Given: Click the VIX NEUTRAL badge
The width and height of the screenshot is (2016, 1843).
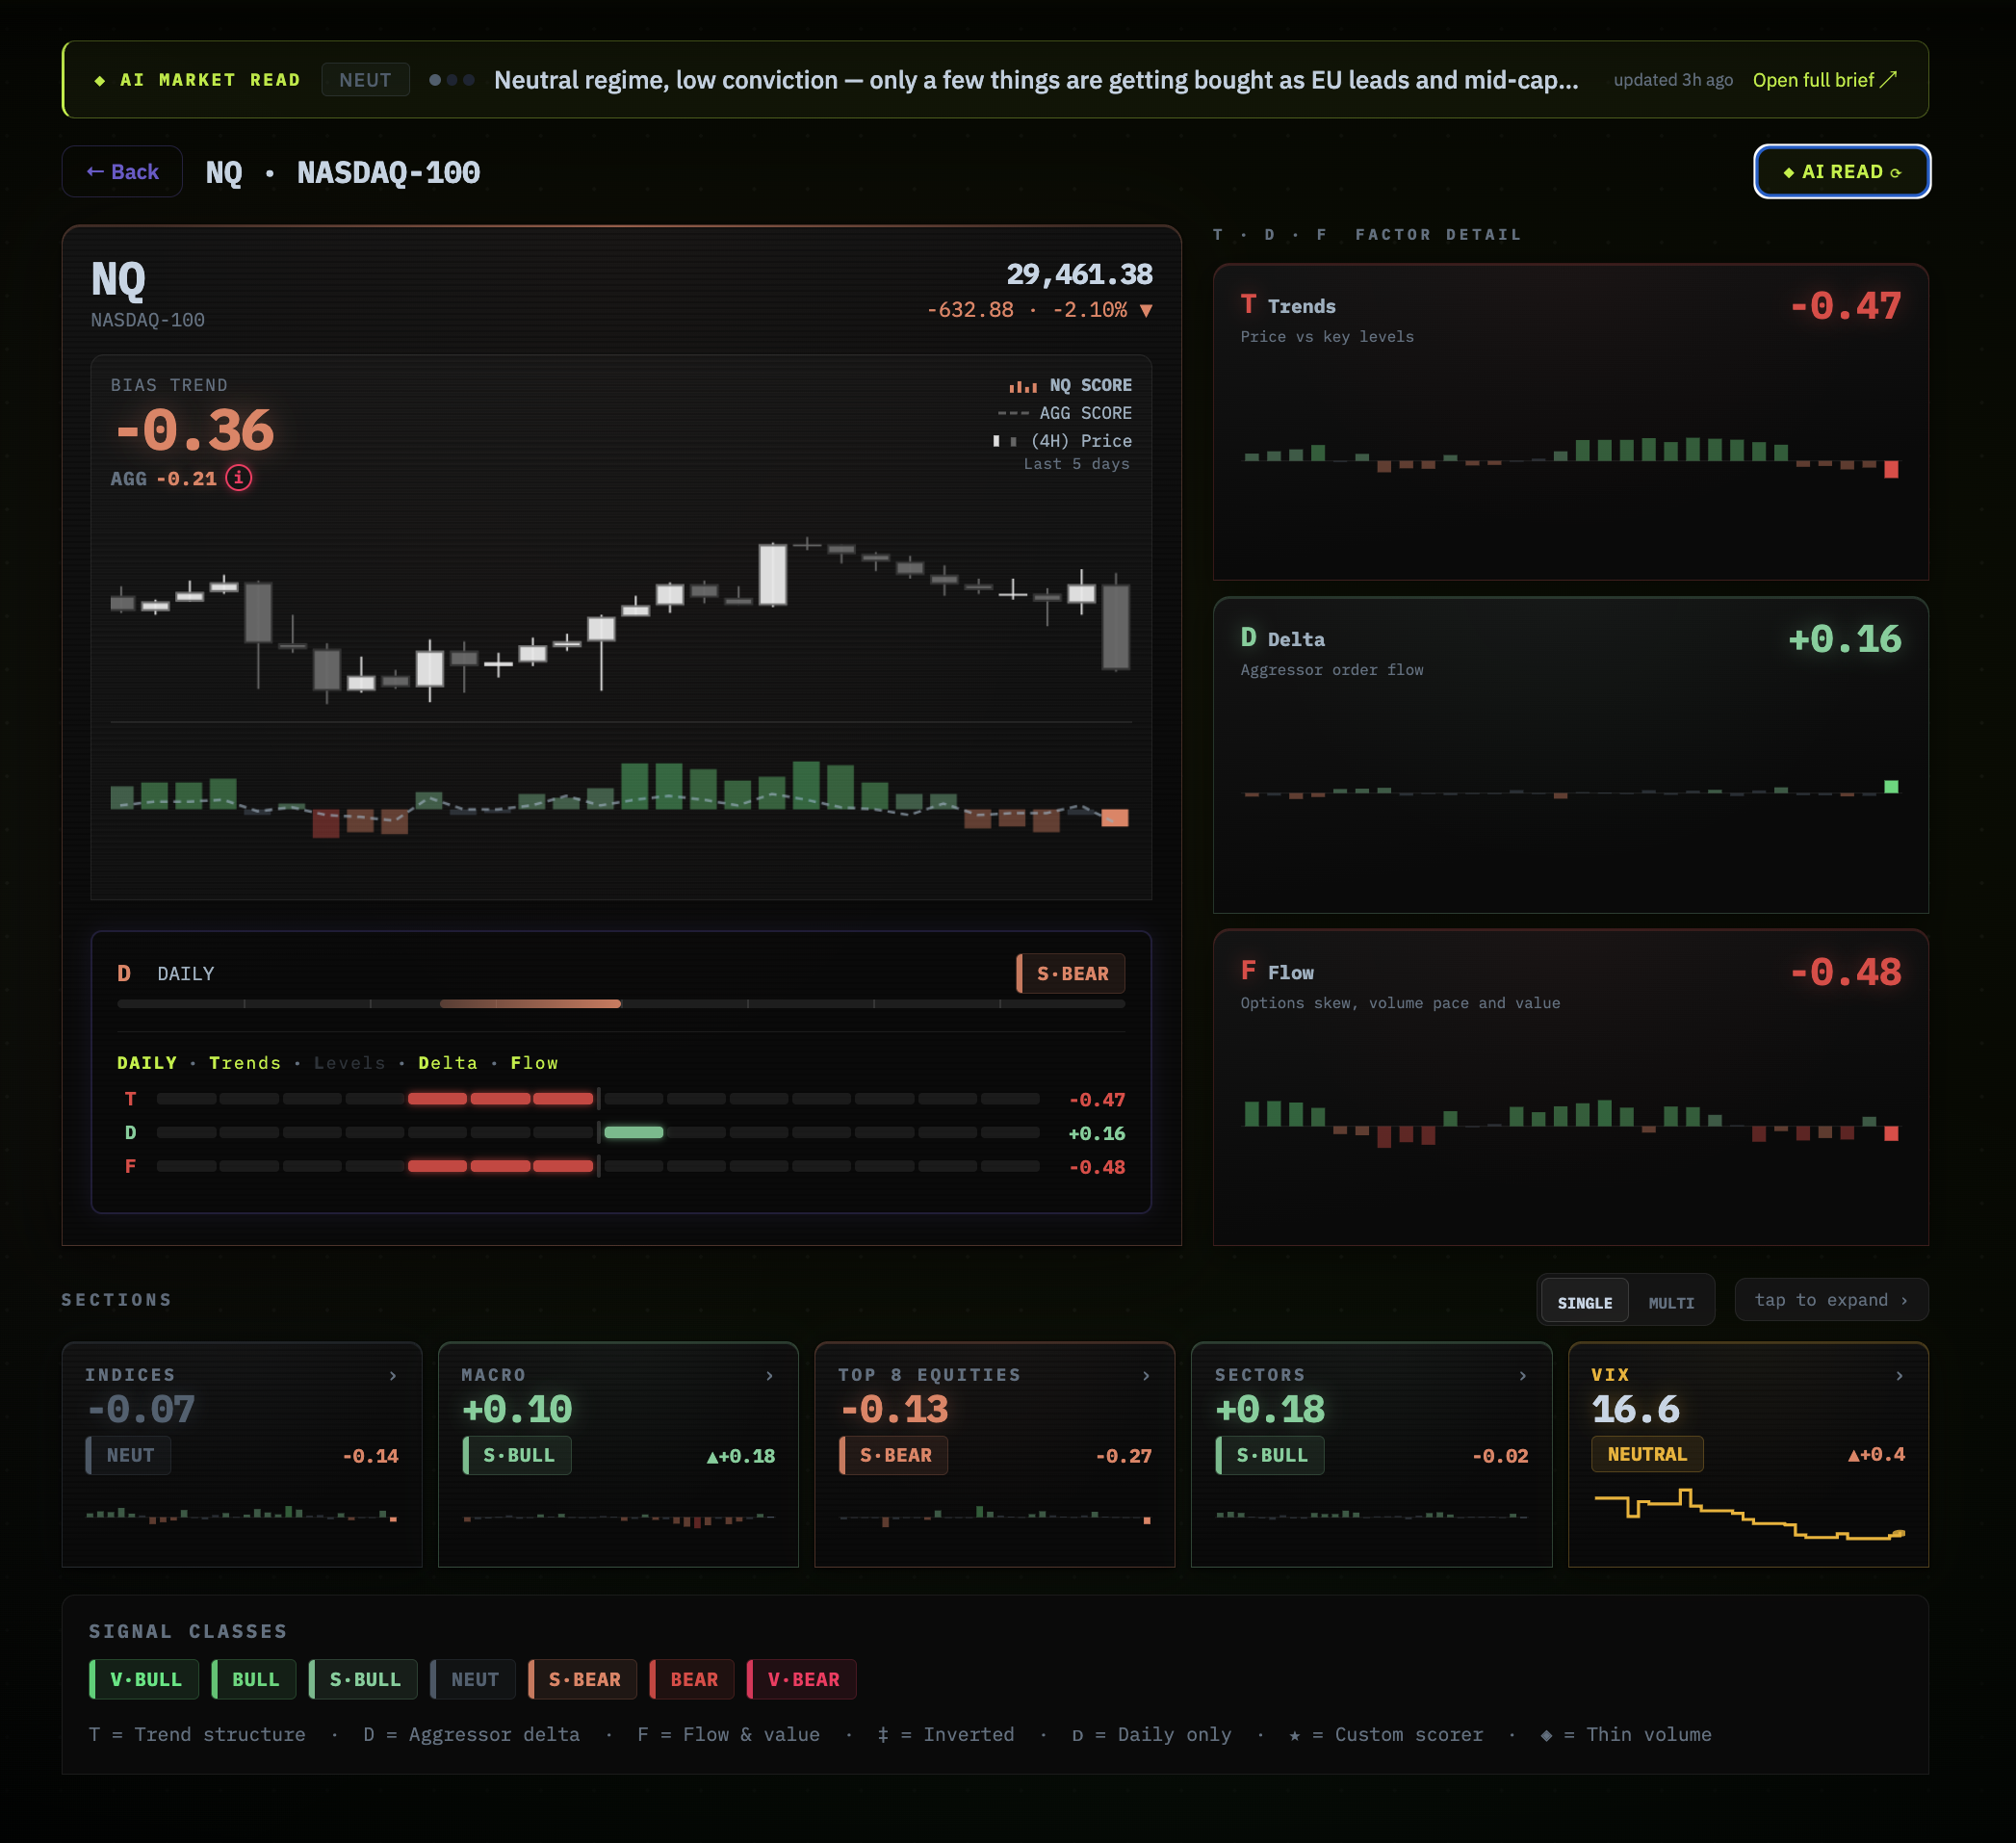Looking at the screenshot, I should tap(1647, 1454).
